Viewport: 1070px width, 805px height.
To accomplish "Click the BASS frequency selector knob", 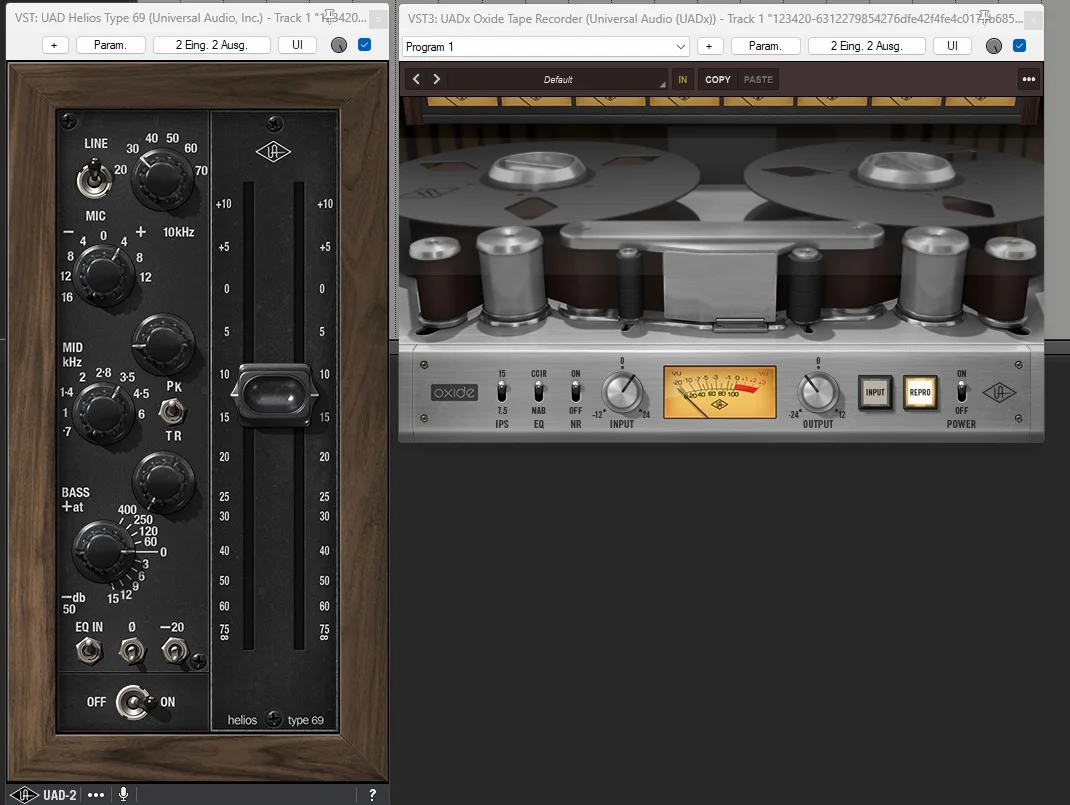I will click(104, 550).
